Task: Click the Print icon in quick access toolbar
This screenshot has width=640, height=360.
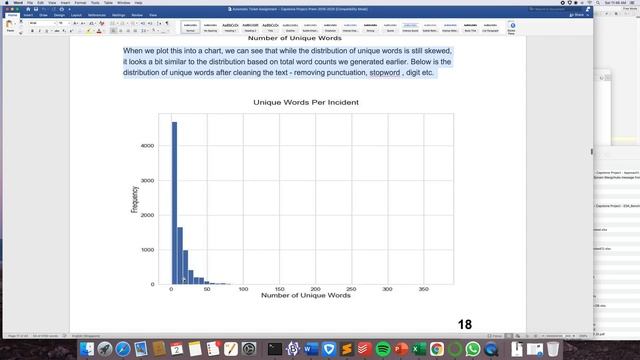Action: point(62,9)
